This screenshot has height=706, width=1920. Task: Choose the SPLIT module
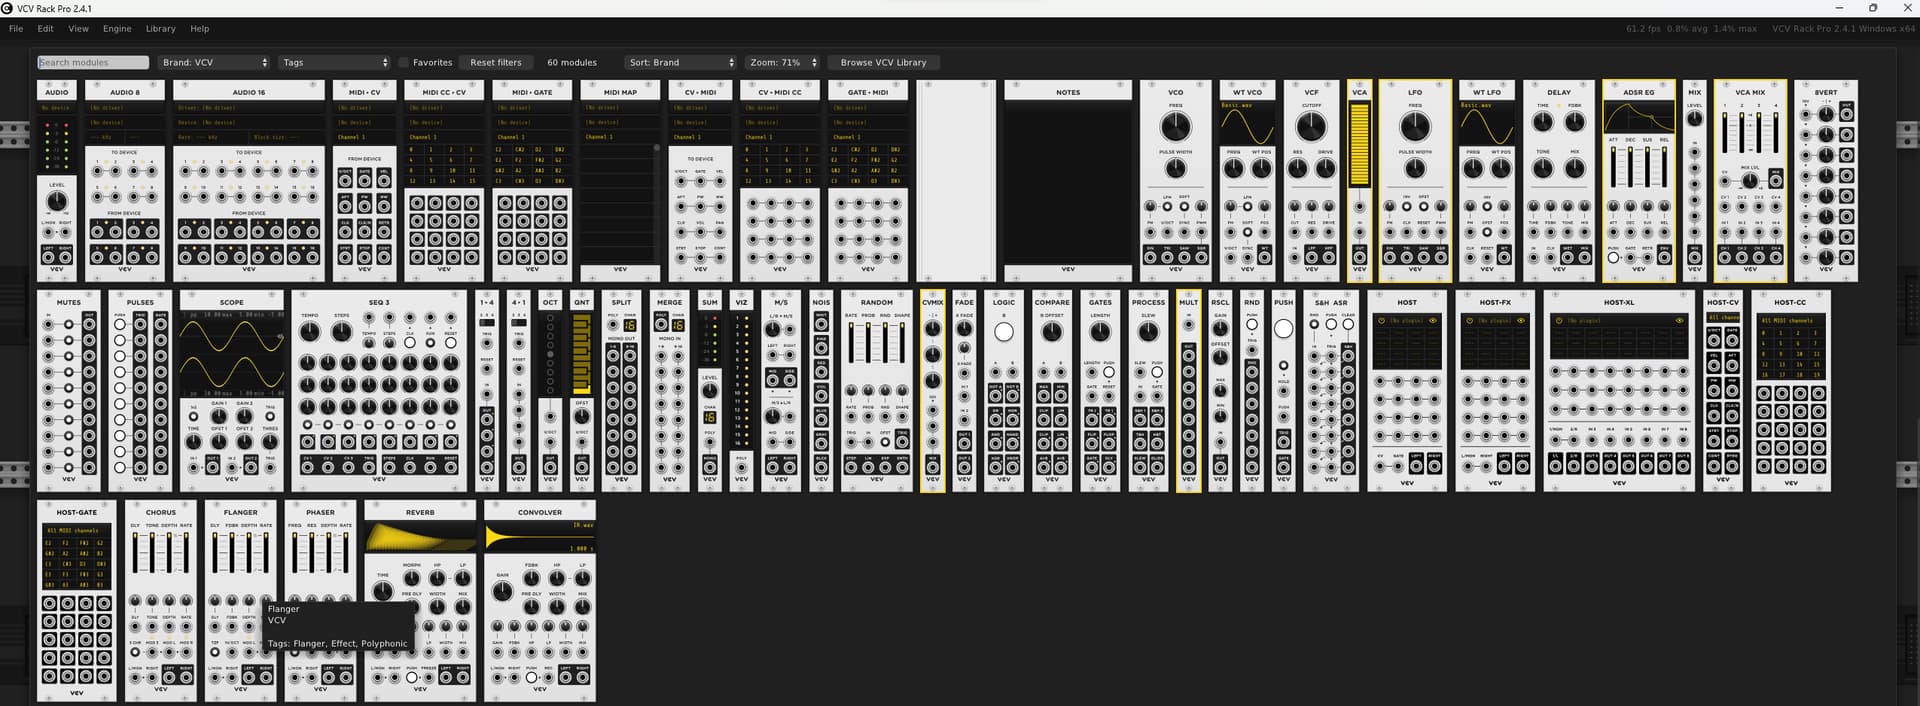tap(622, 391)
